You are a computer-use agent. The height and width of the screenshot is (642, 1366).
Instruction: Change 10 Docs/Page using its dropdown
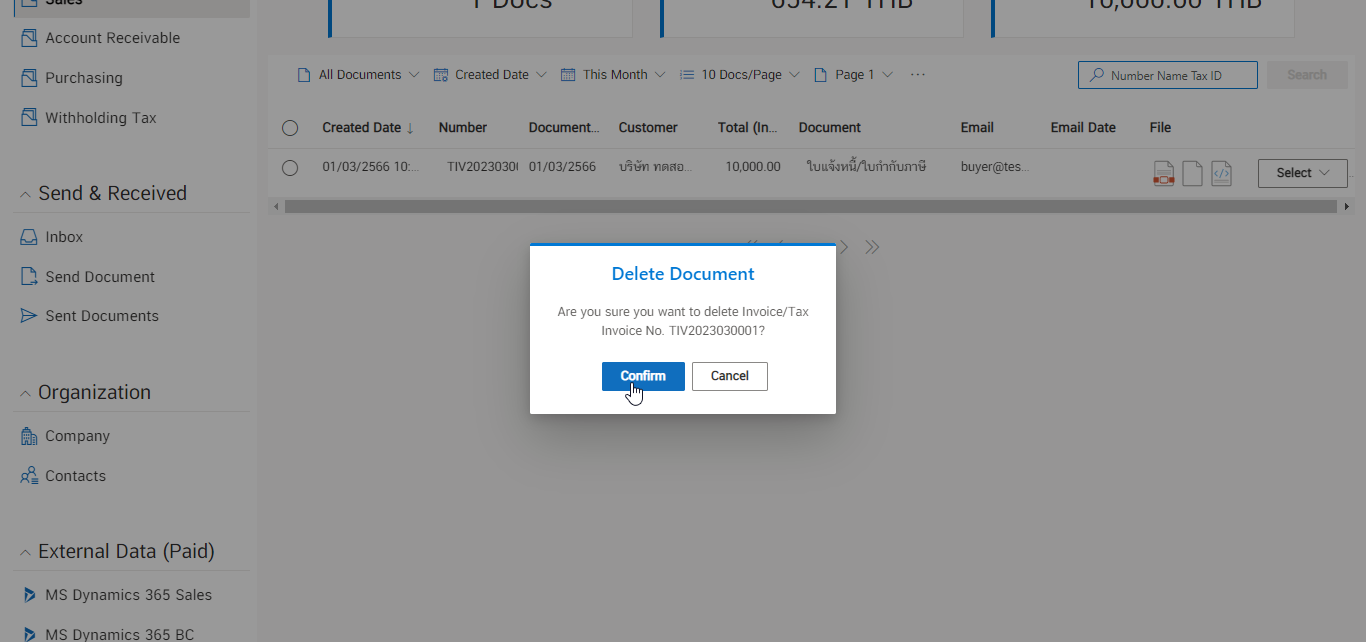(739, 74)
